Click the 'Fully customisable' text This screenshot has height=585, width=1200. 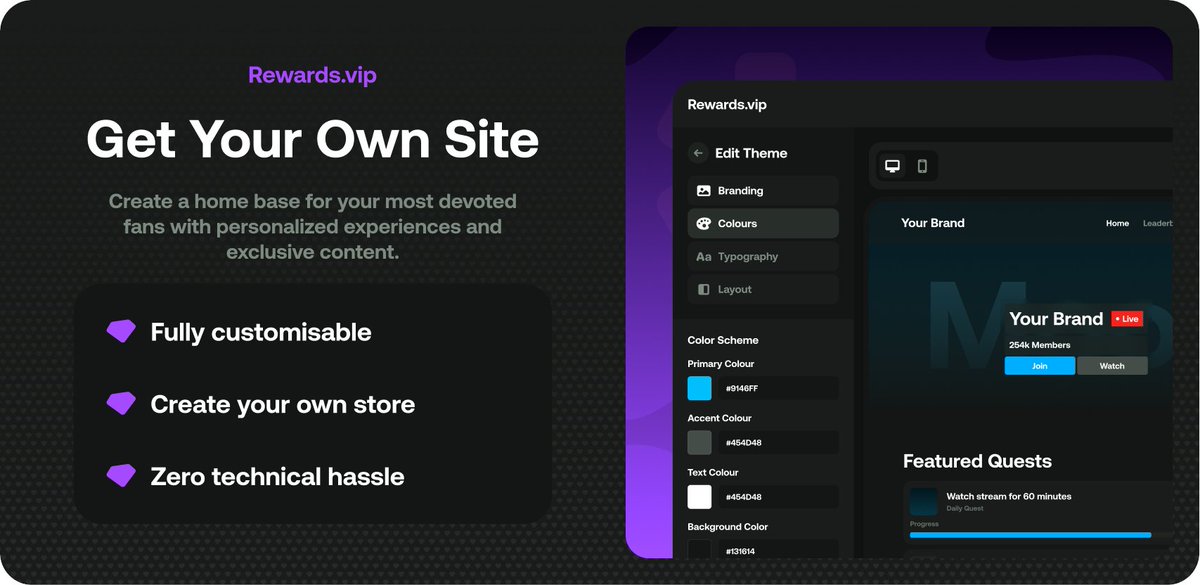[261, 333]
